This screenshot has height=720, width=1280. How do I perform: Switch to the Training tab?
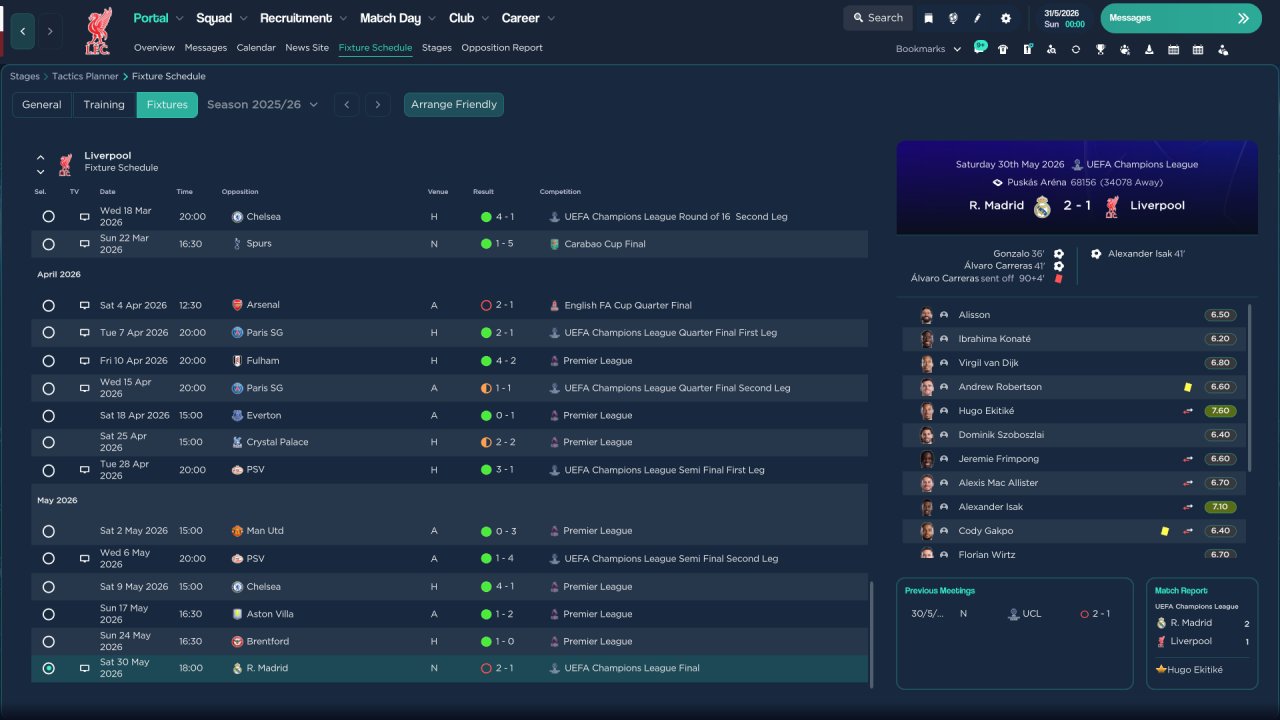pos(104,104)
